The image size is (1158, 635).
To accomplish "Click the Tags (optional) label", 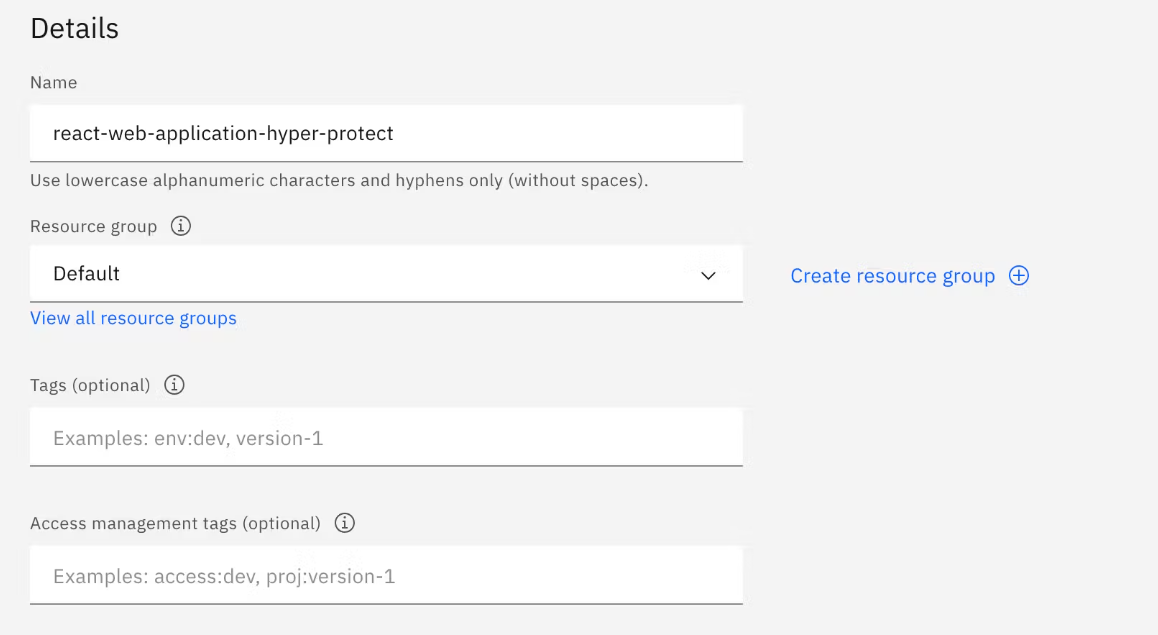I will tap(90, 385).
